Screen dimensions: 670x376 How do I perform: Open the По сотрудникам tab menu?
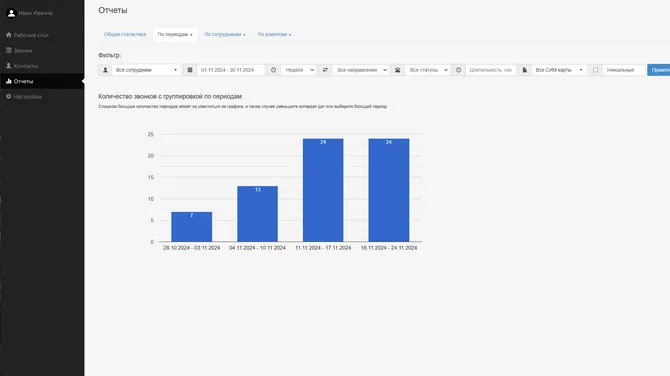tap(225, 34)
